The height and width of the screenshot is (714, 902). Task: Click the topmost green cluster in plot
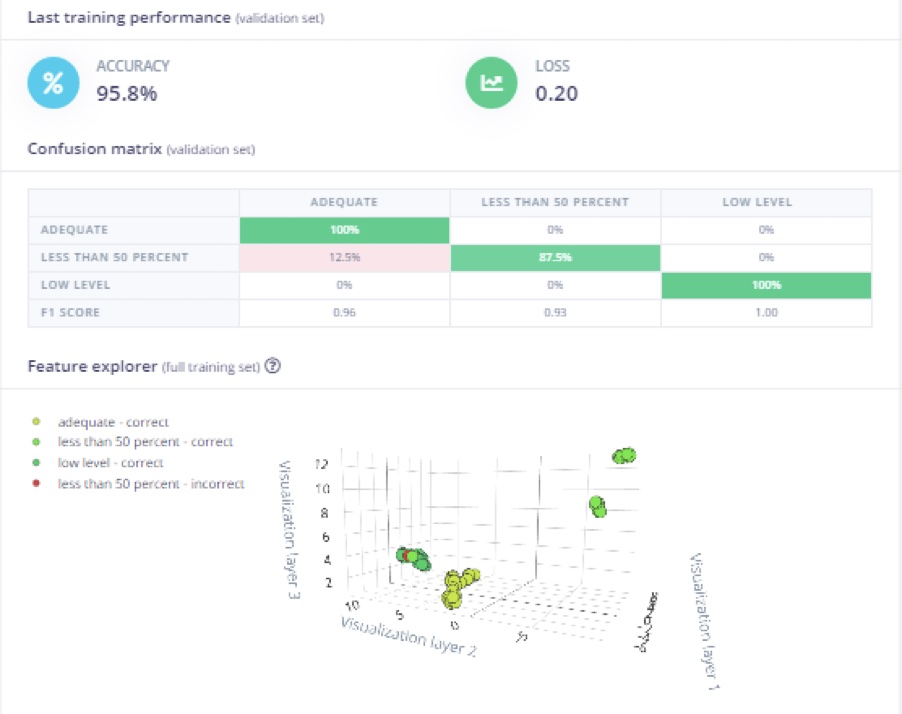(624, 456)
